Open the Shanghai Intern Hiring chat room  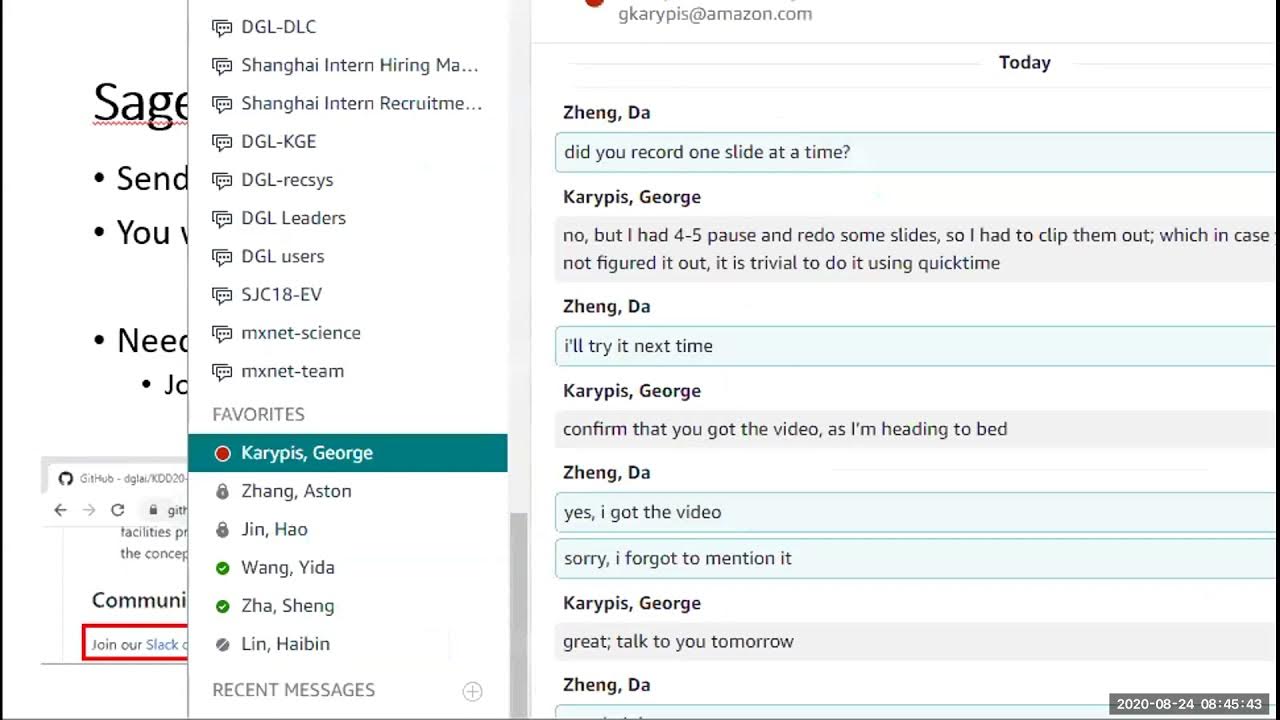click(359, 65)
